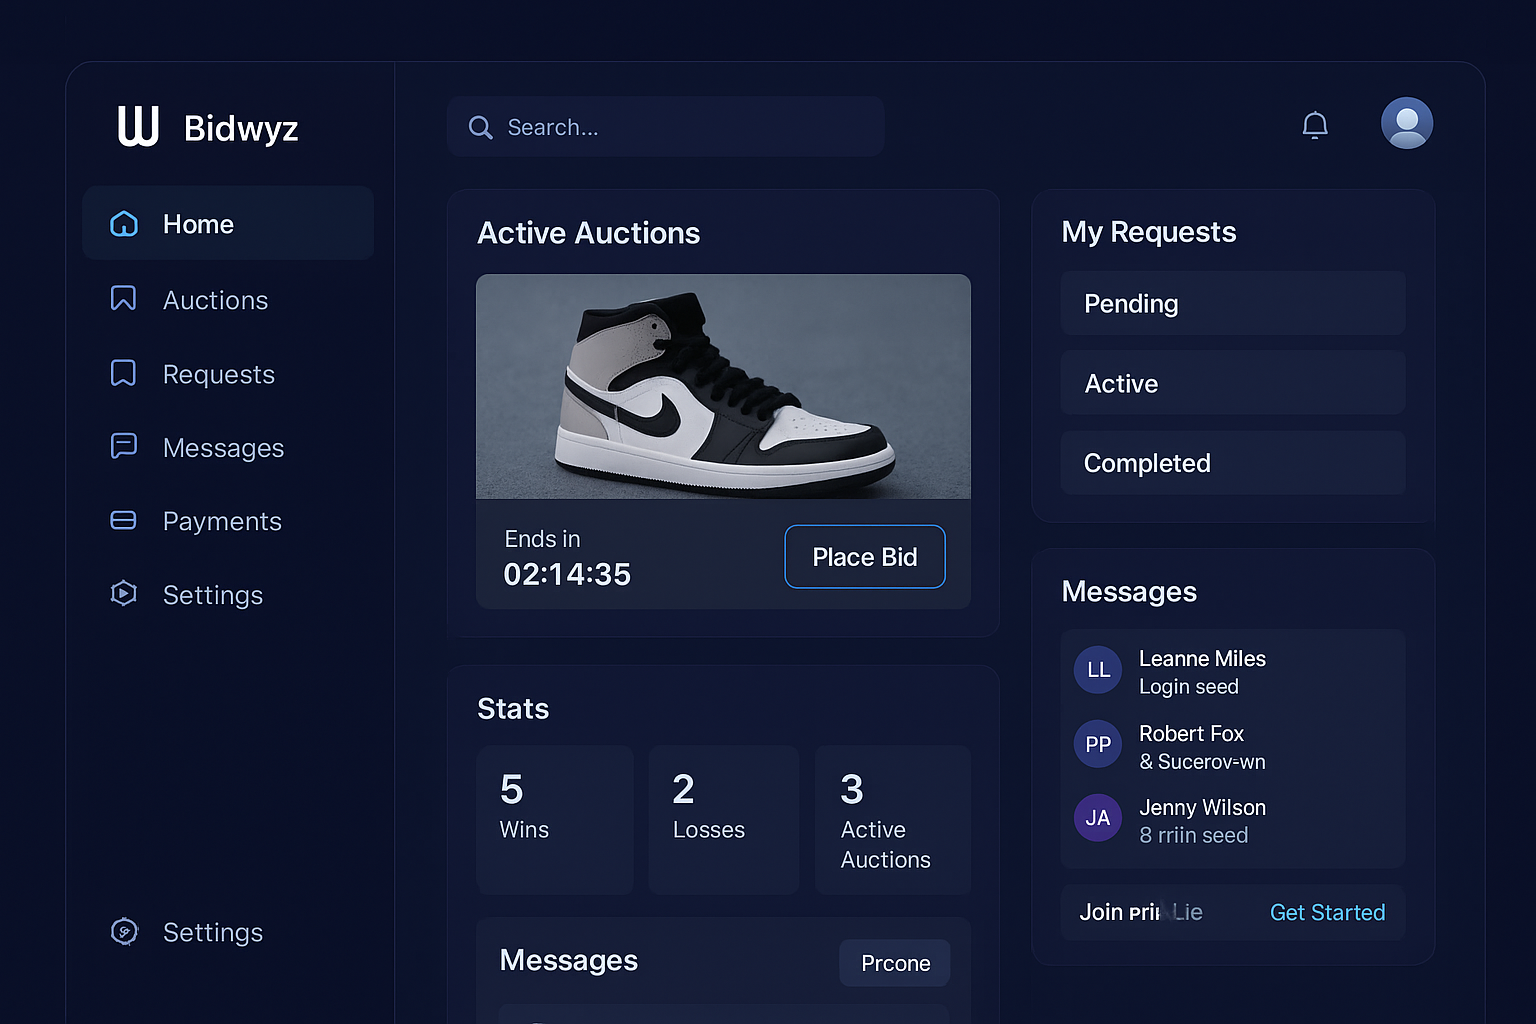Click the Messages heading beside Prcone
Image resolution: width=1536 pixels, height=1024 pixels.
pyautogui.click(x=569, y=961)
